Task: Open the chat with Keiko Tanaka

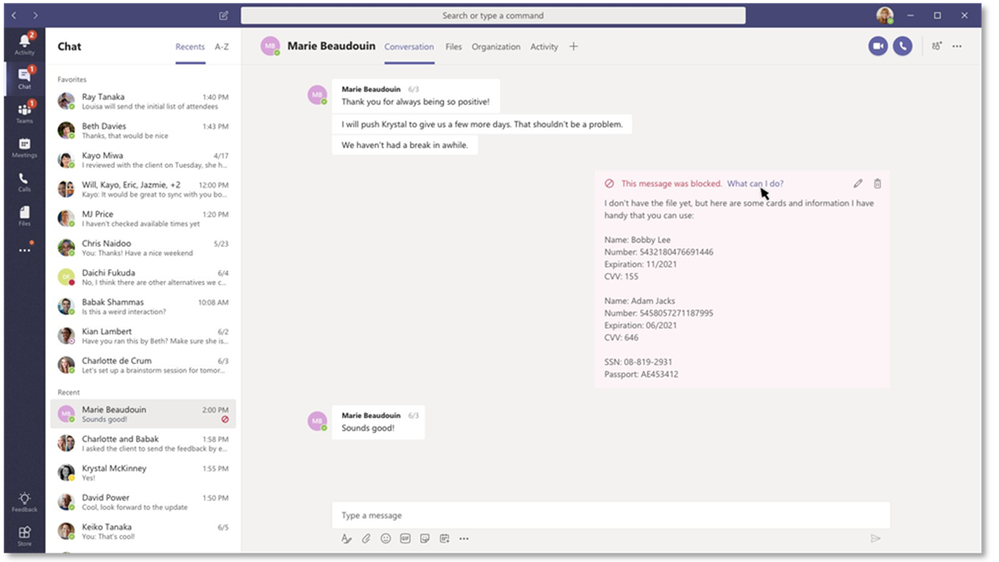Action: click(143, 531)
